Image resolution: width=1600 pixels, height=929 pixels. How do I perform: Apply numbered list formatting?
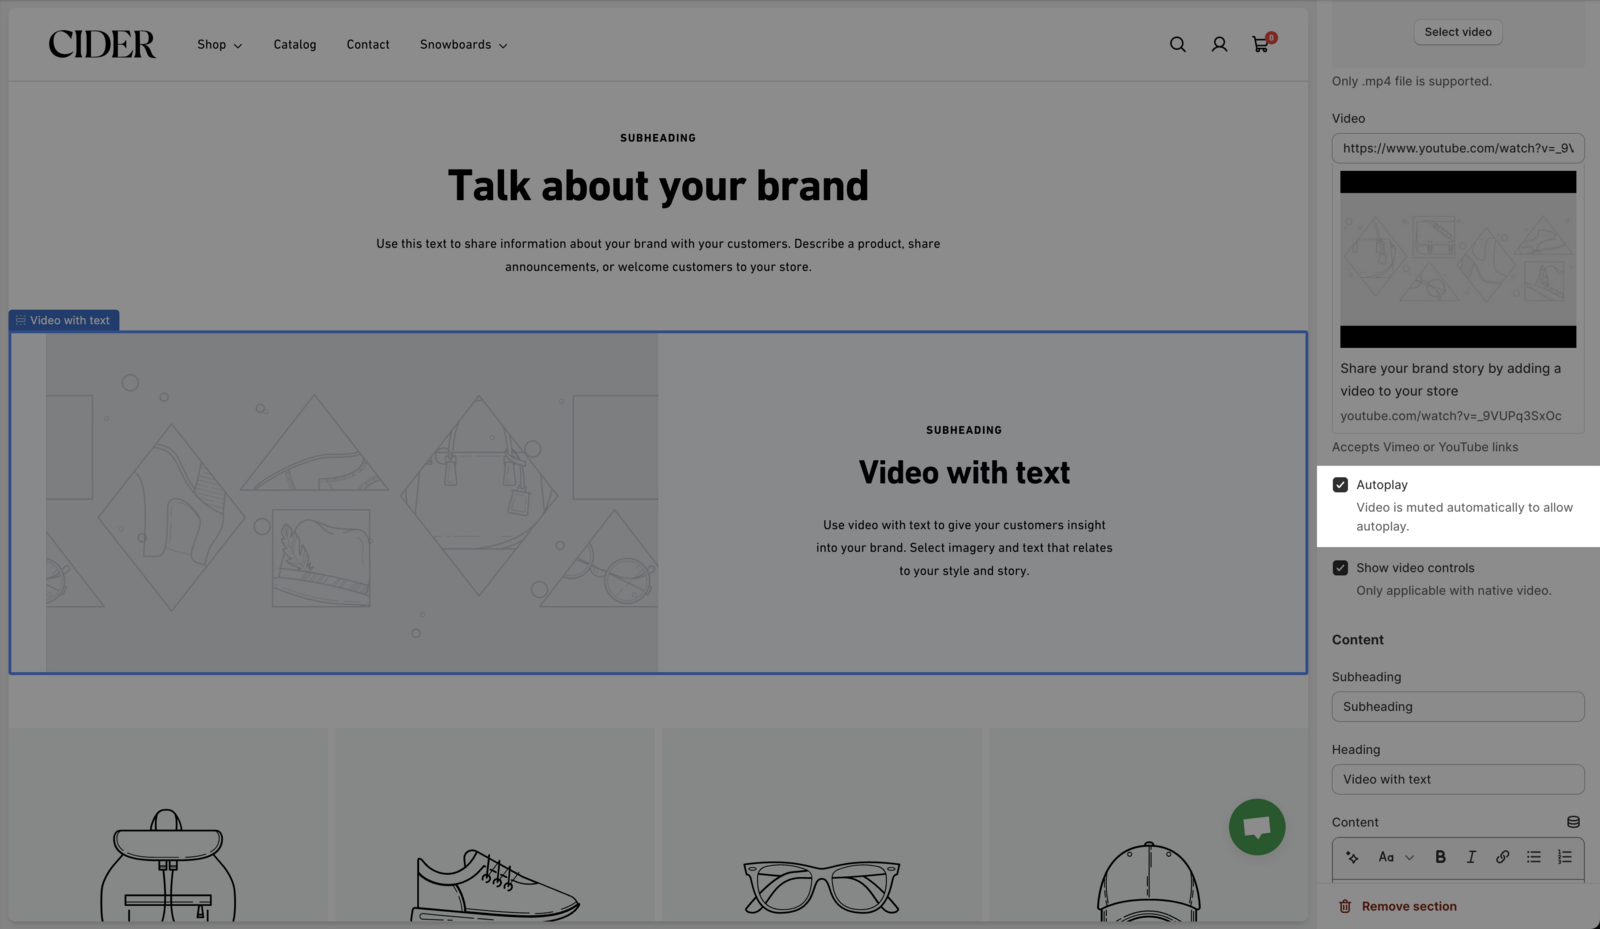click(1564, 857)
